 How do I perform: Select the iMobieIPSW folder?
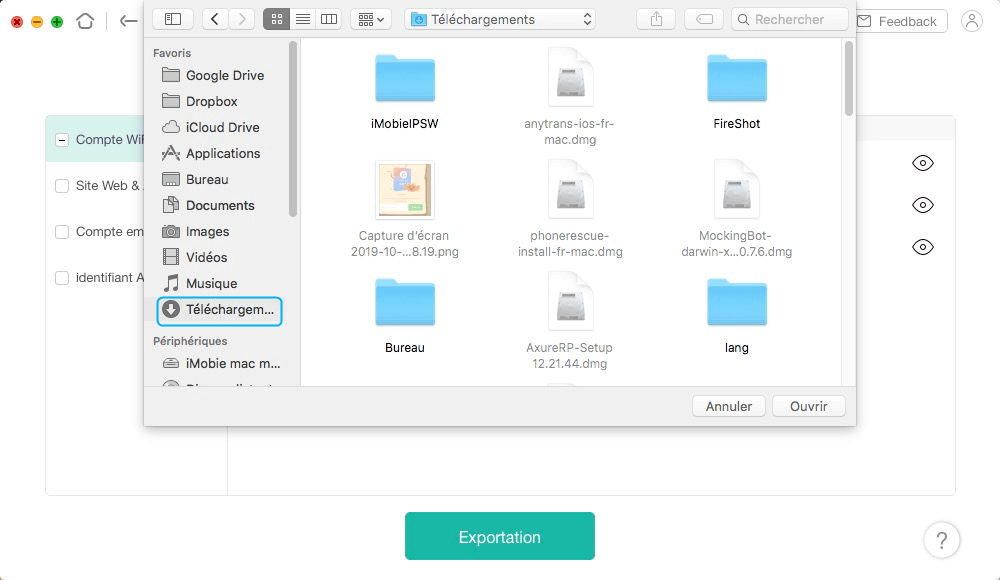[x=405, y=93]
